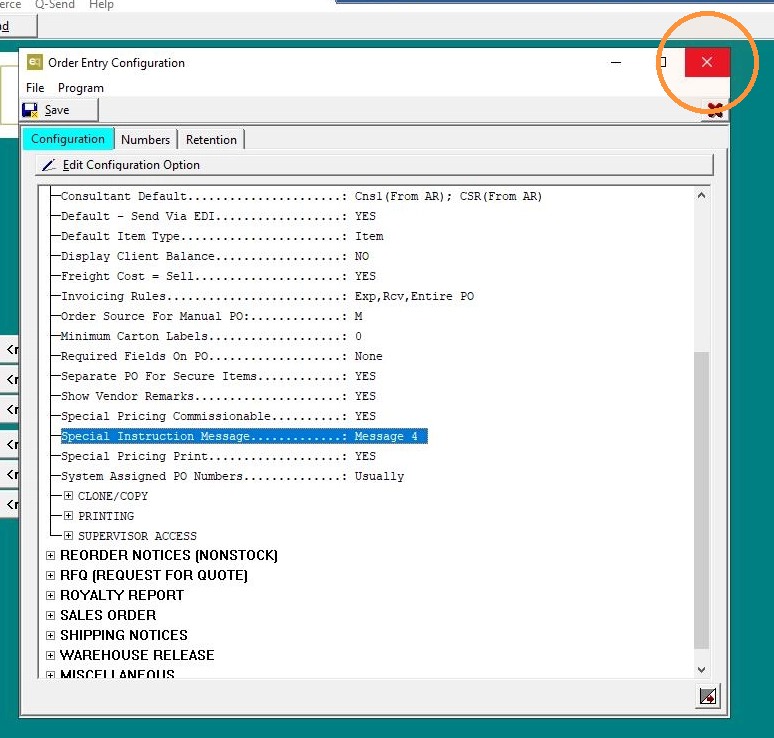The image size is (774, 738).
Task: Close the Order Entry Configuration window
Action: coord(707,62)
